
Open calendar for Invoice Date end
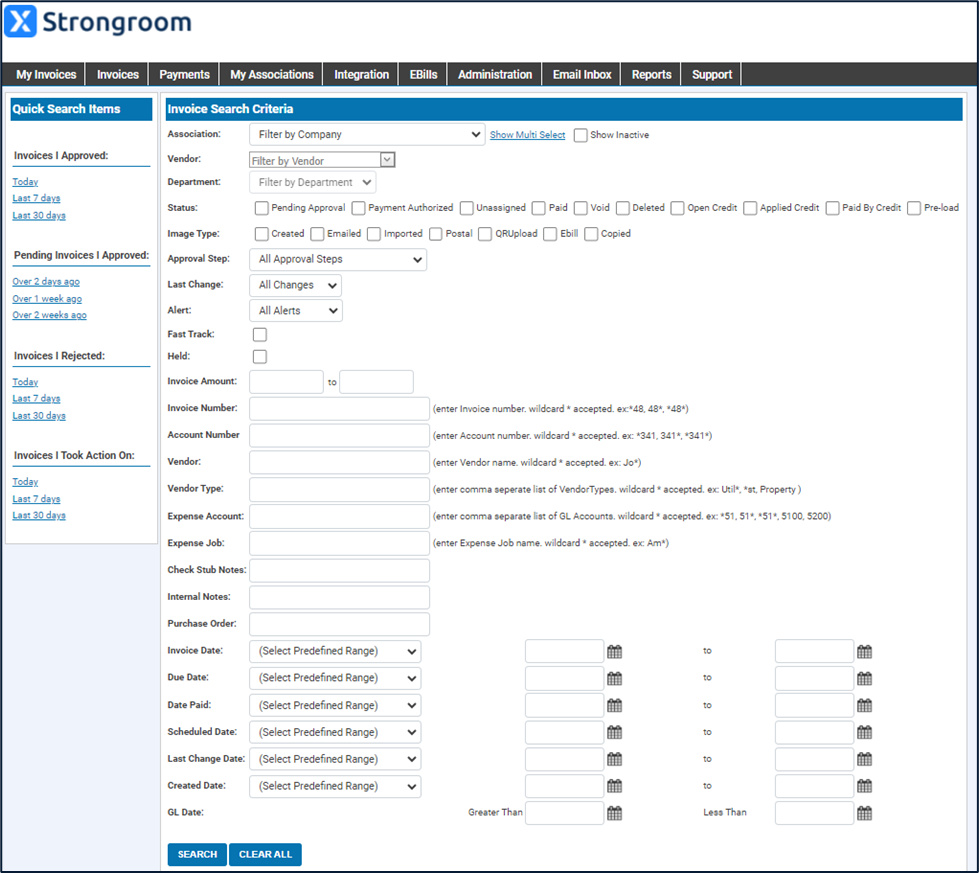[864, 651]
